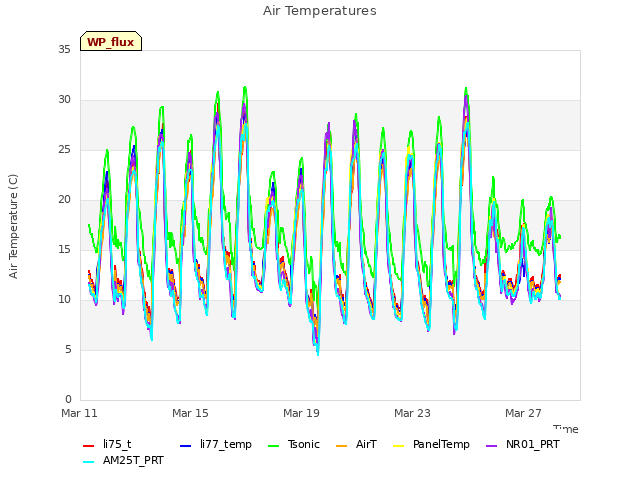
Task: Click the 5 y-axis tick label
Action: click(x=68, y=350)
